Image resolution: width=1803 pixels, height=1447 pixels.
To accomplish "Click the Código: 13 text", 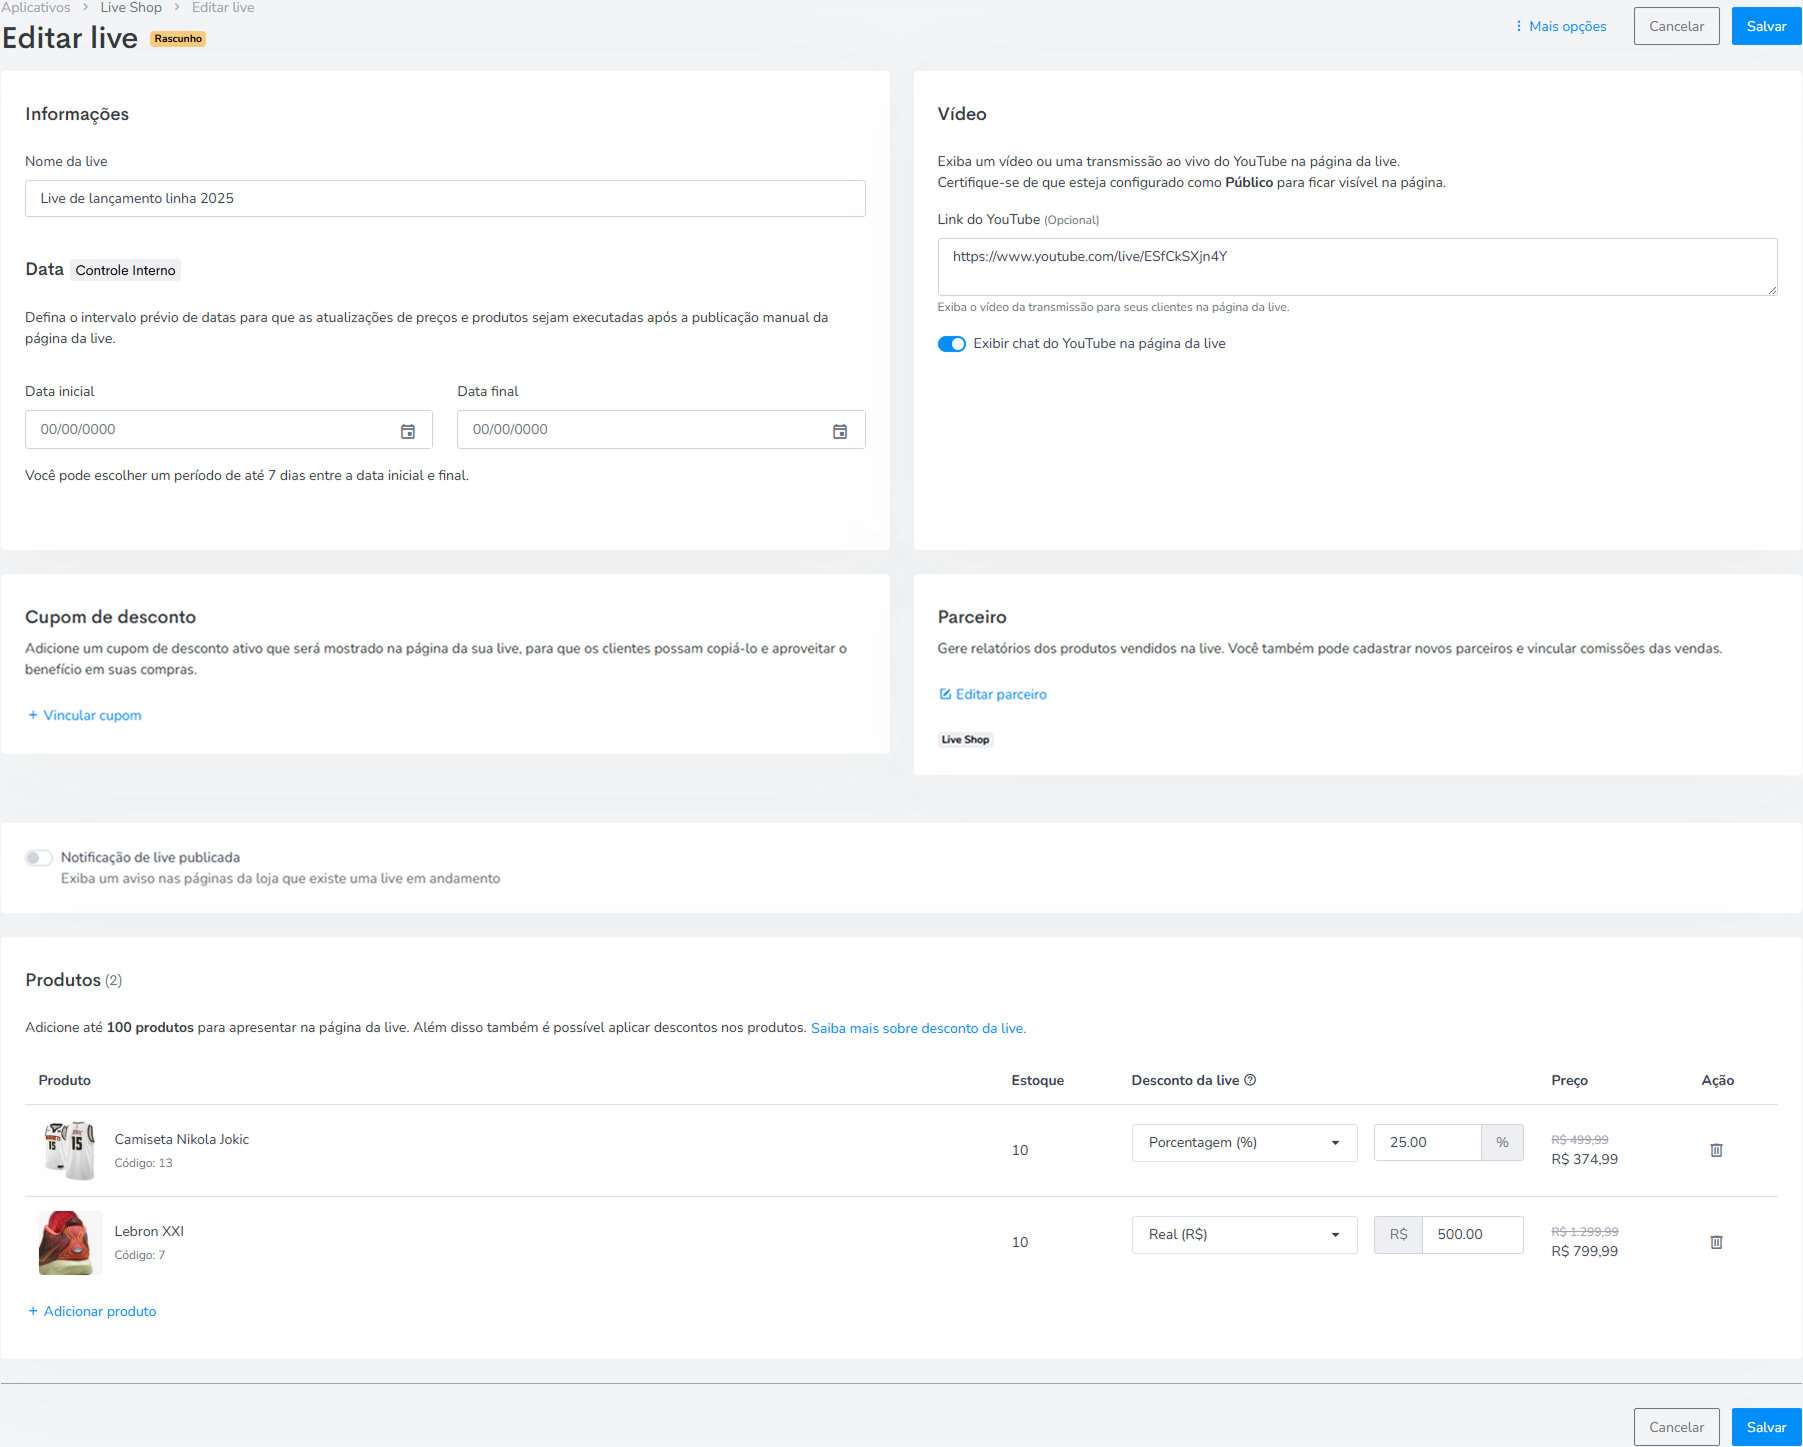I will tap(143, 1163).
